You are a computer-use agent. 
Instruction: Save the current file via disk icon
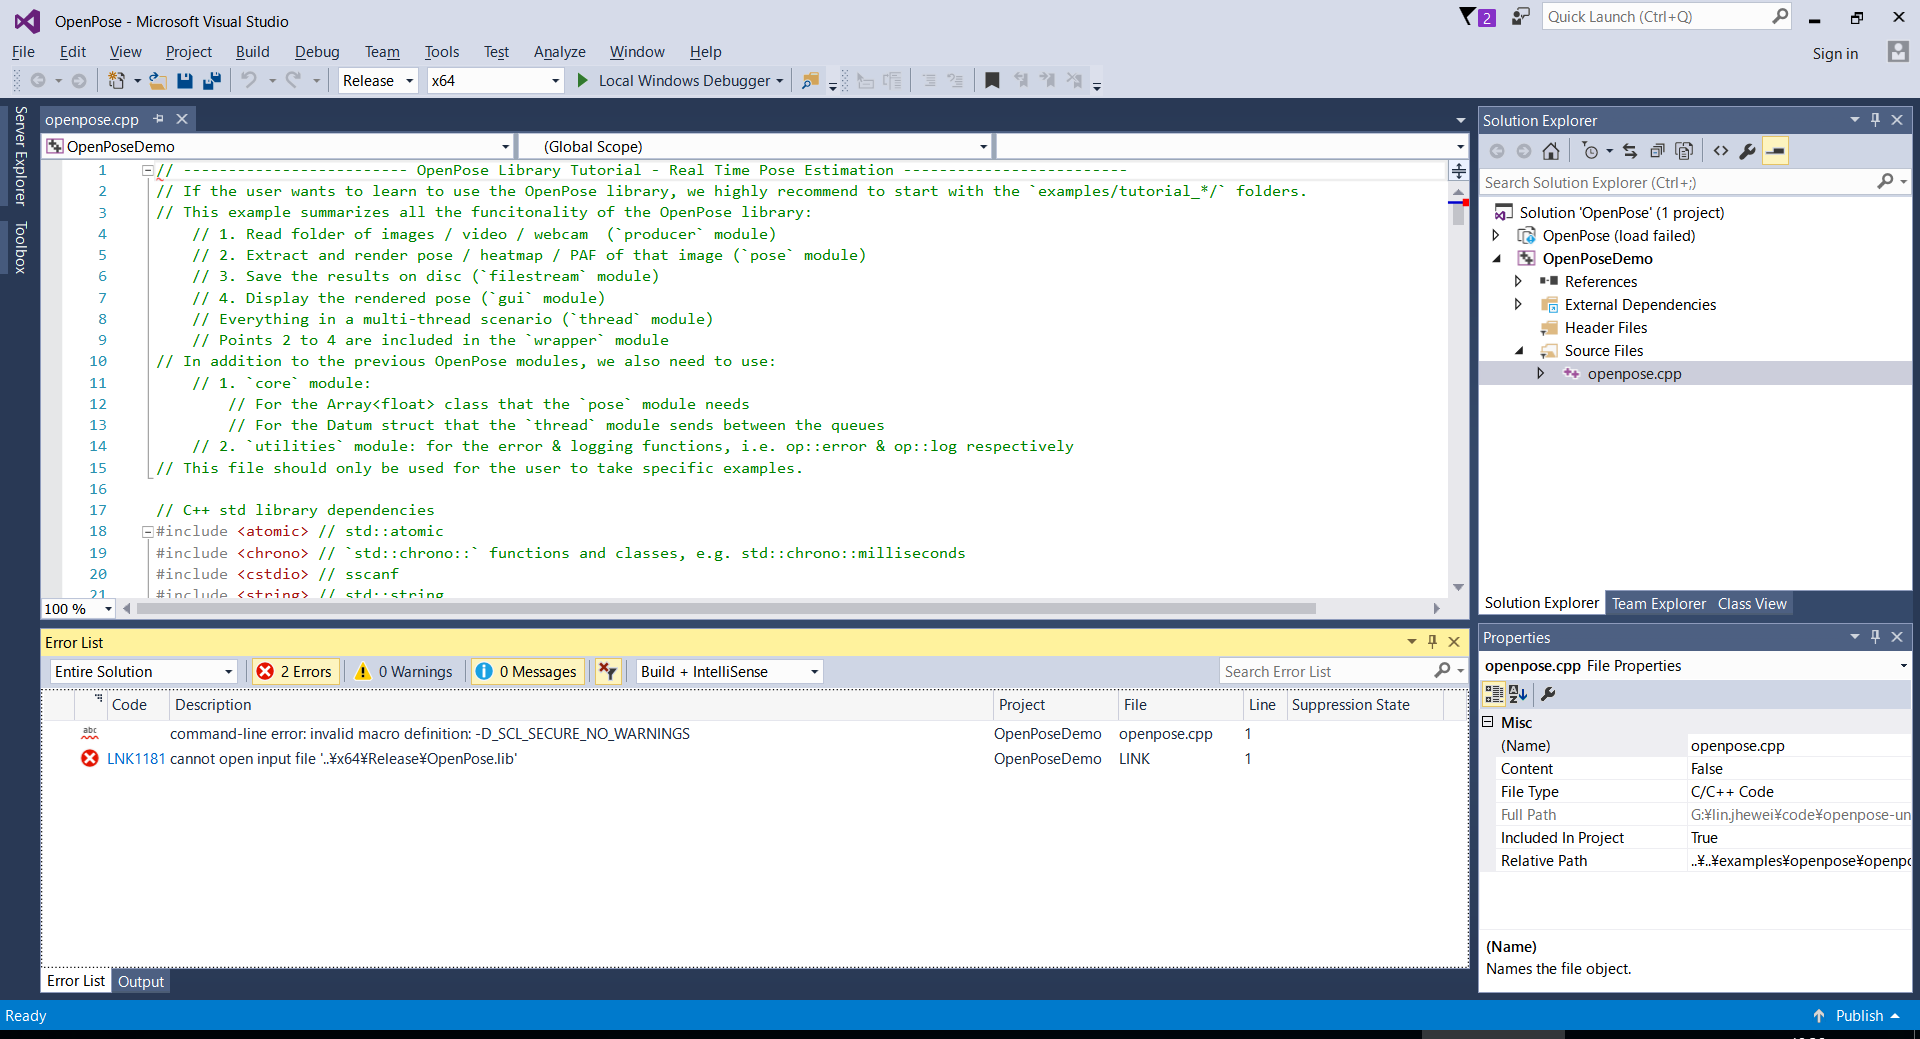point(185,81)
